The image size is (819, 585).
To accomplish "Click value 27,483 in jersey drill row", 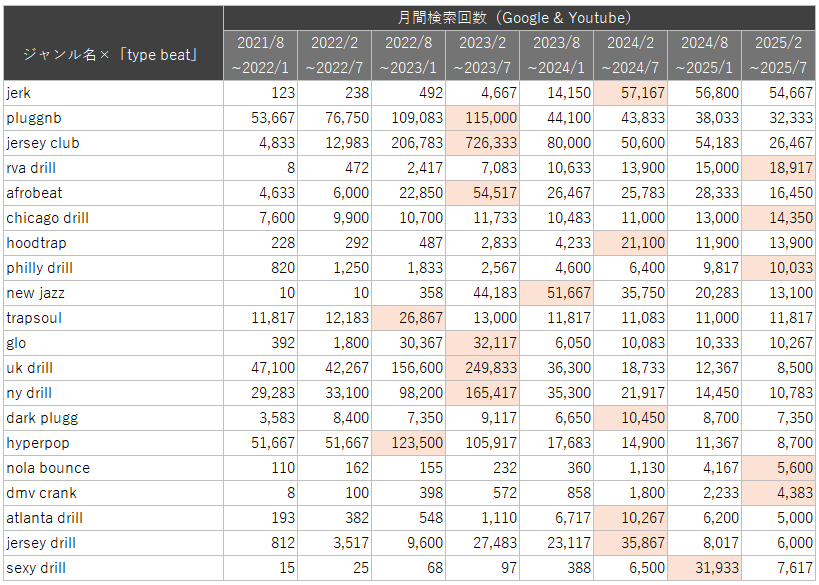I will pos(483,543).
